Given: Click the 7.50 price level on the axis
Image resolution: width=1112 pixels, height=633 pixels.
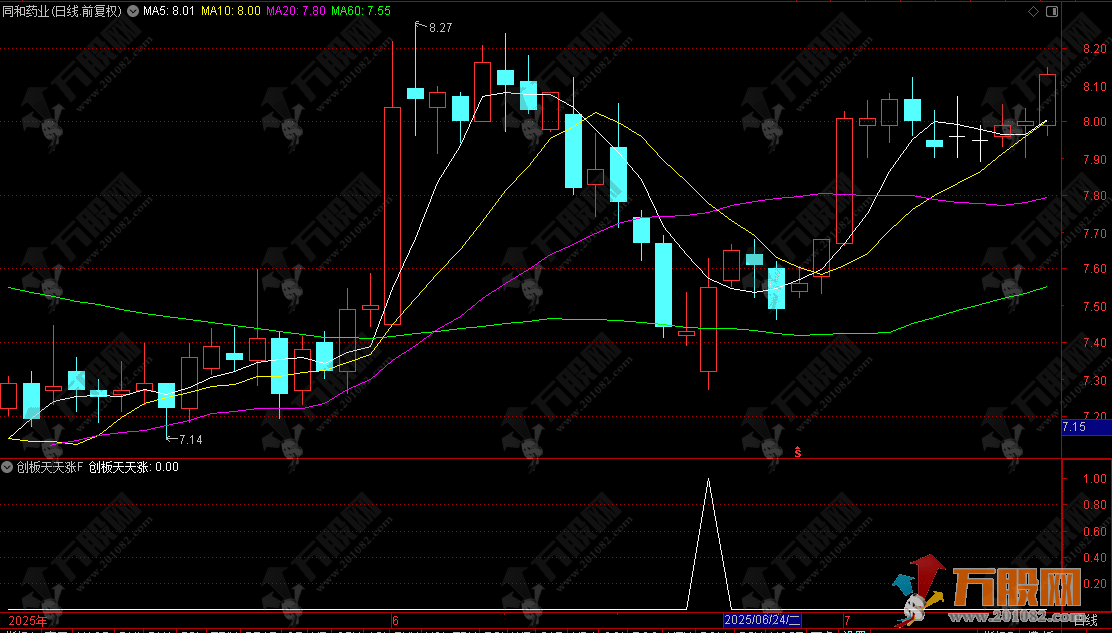Looking at the screenshot, I should click(x=1096, y=306).
